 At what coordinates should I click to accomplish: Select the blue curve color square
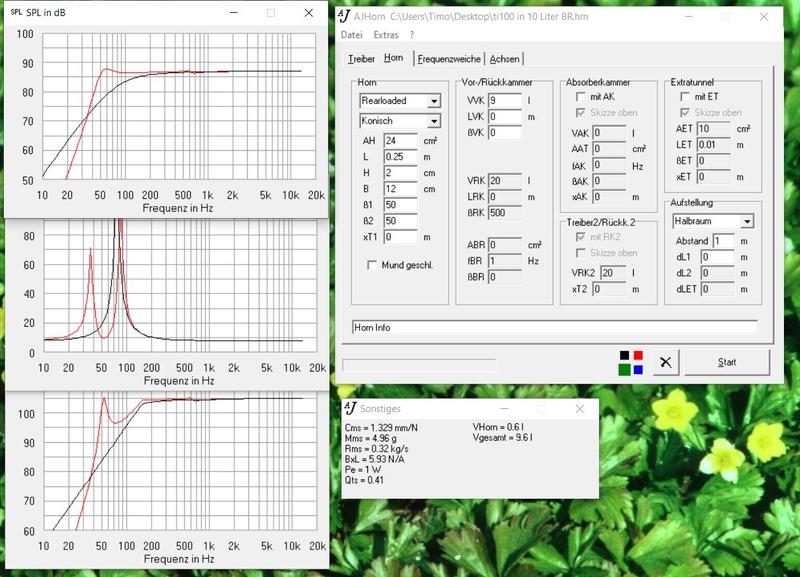(638, 369)
